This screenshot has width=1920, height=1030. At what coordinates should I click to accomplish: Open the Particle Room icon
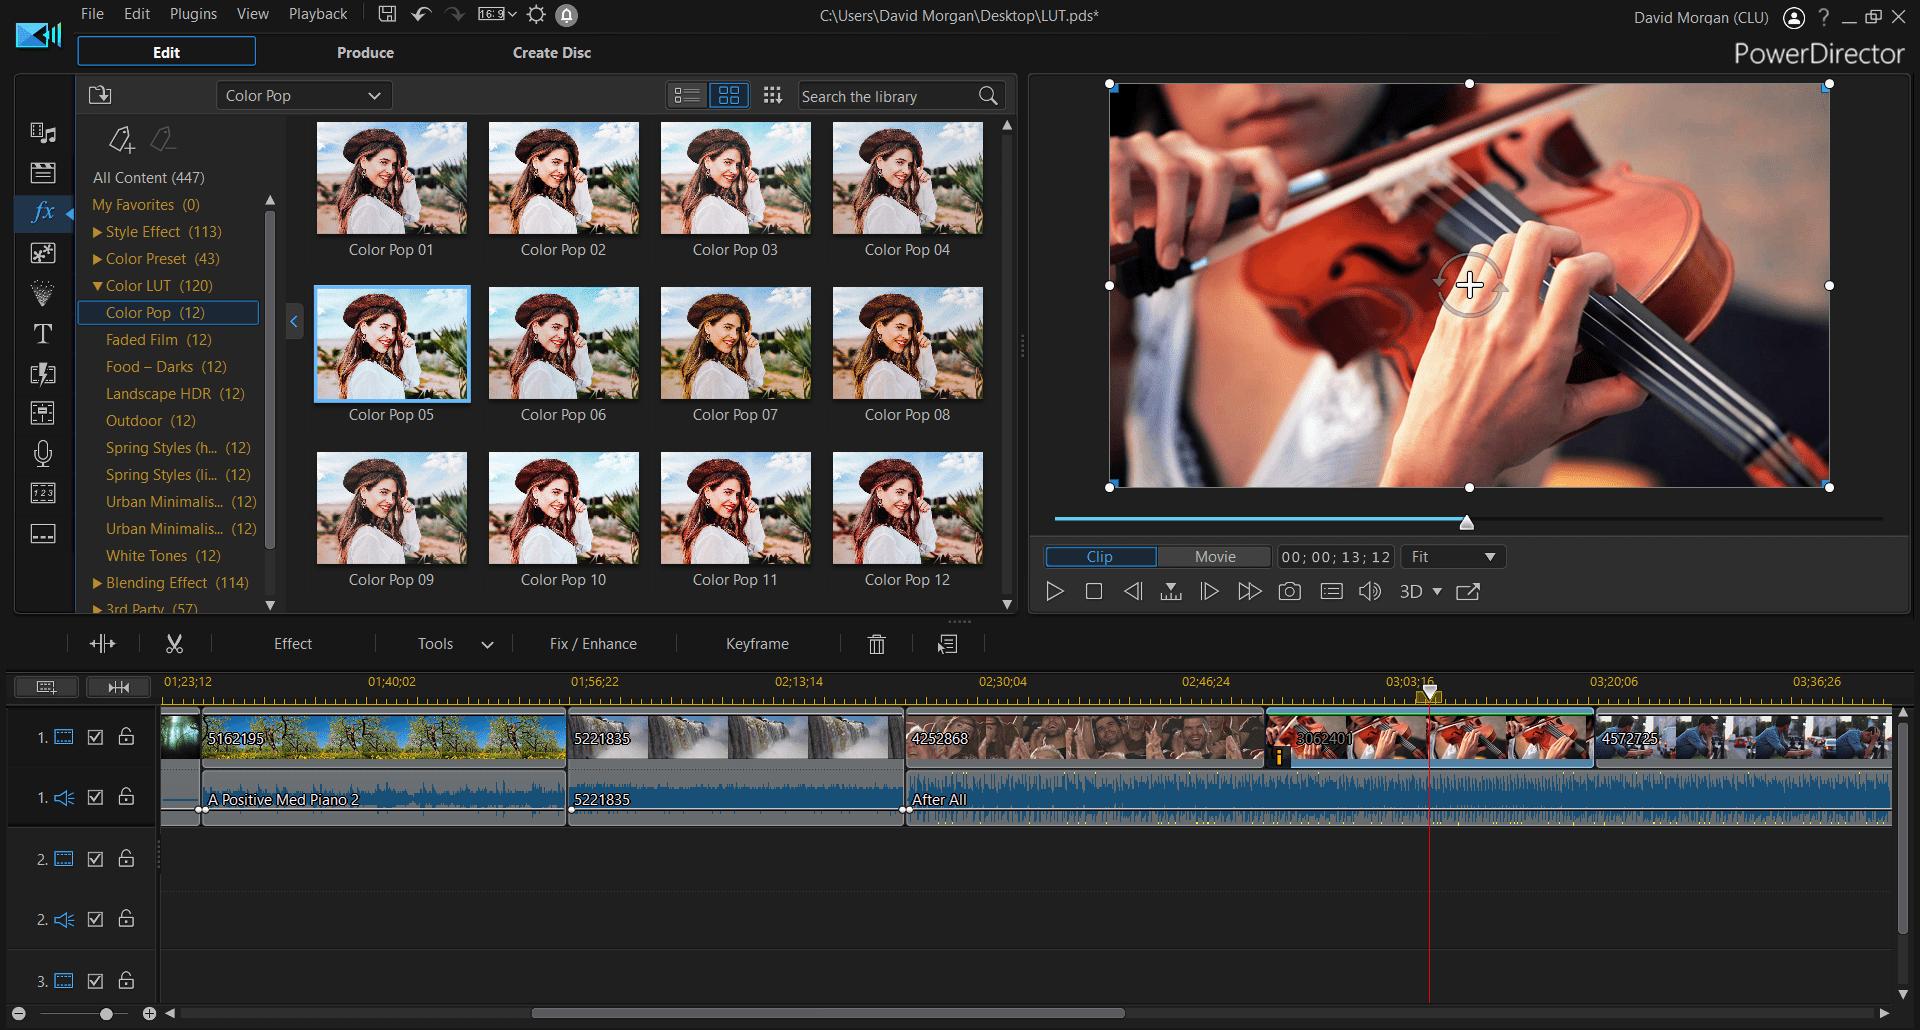(43, 293)
